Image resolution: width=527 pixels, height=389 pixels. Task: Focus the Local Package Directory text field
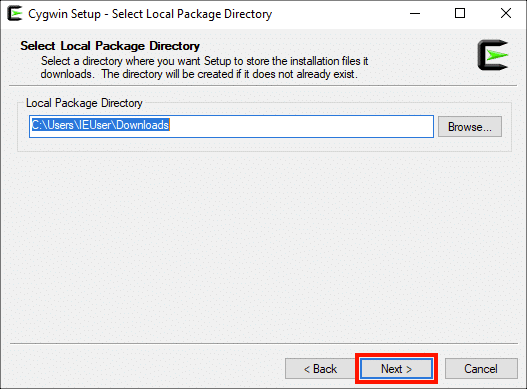pyautogui.click(x=231, y=126)
